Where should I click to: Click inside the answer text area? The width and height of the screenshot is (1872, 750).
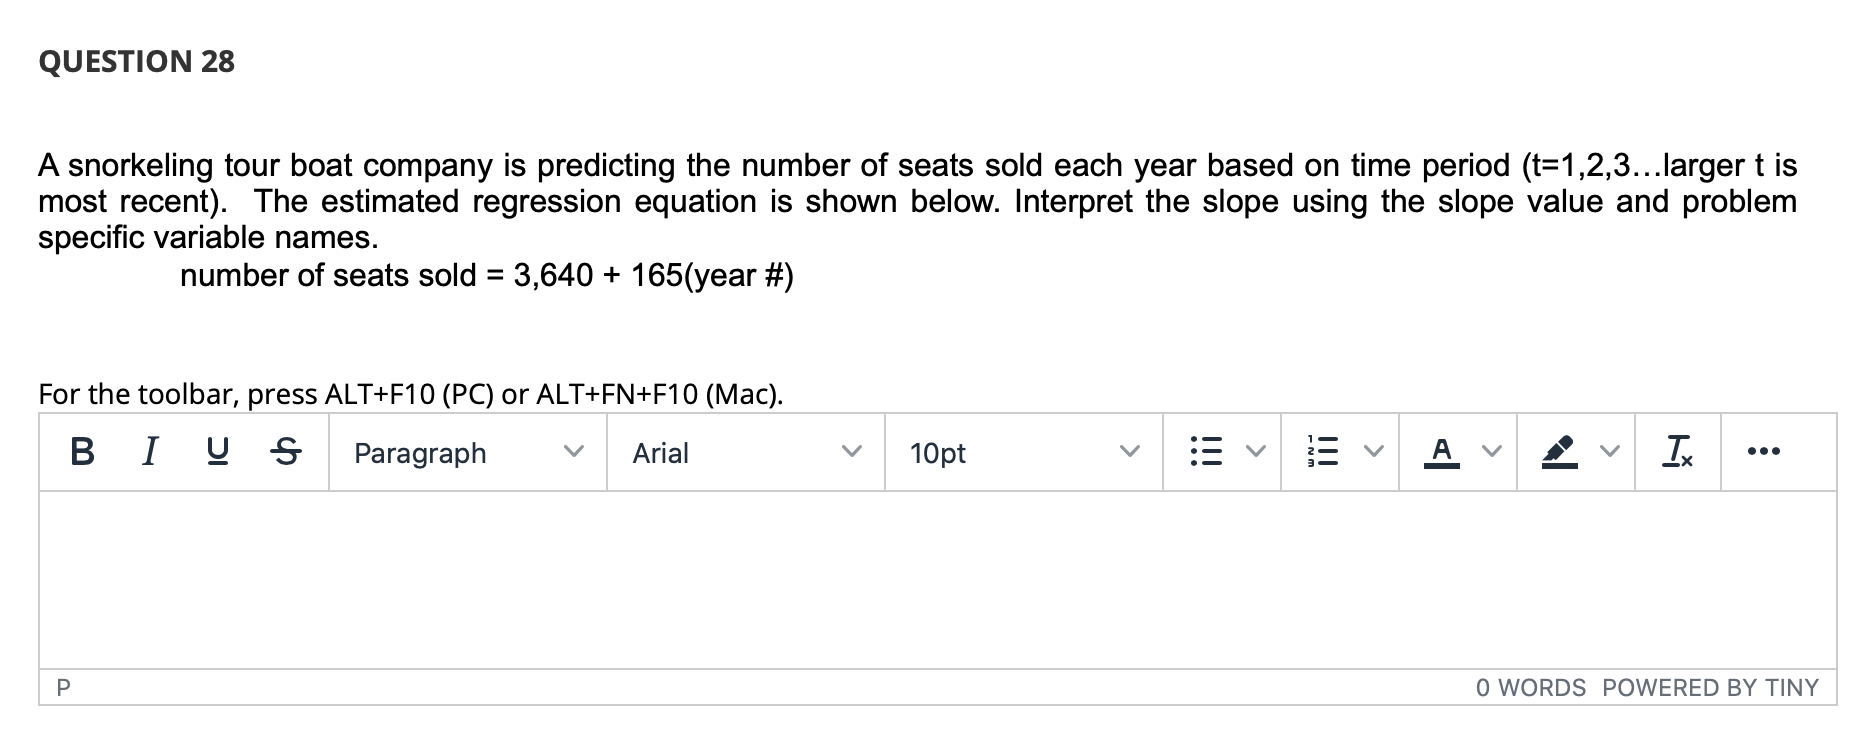(937, 579)
